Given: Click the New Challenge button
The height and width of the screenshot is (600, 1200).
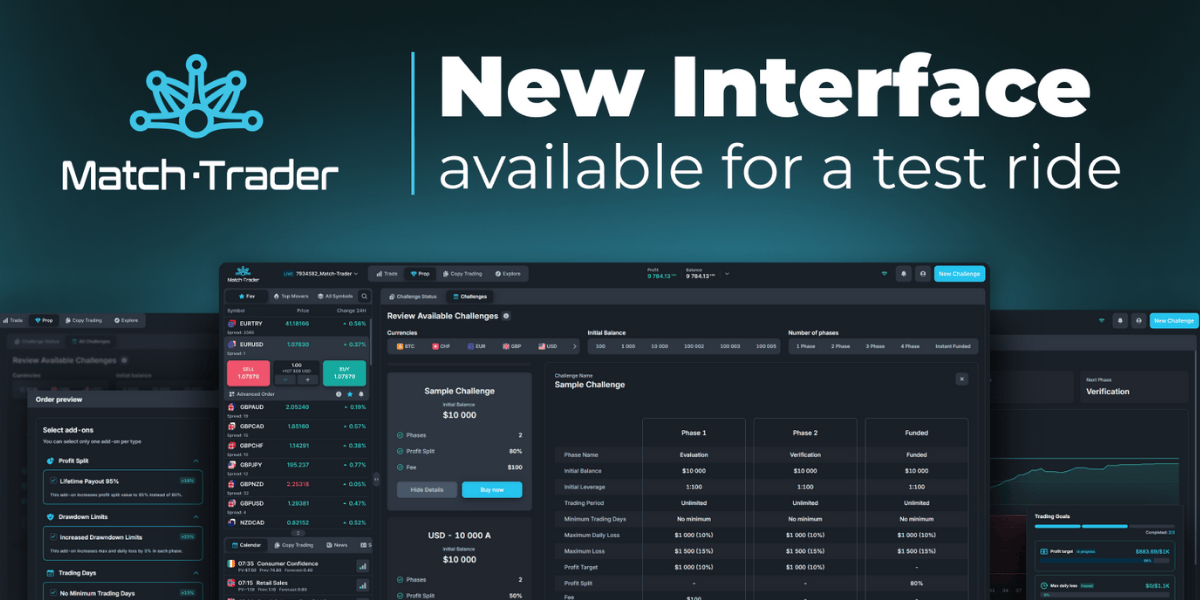Looking at the screenshot, I should tap(960, 273).
